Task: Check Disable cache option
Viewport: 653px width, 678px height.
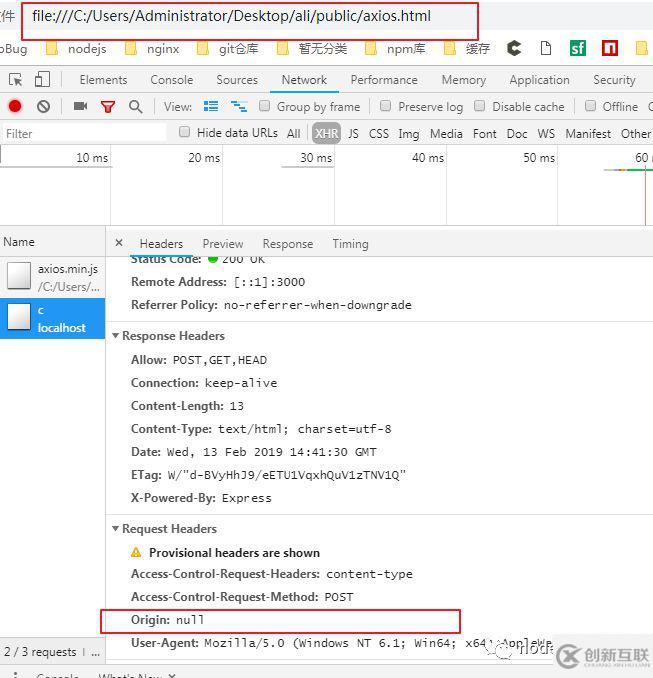Action: point(479,106)
